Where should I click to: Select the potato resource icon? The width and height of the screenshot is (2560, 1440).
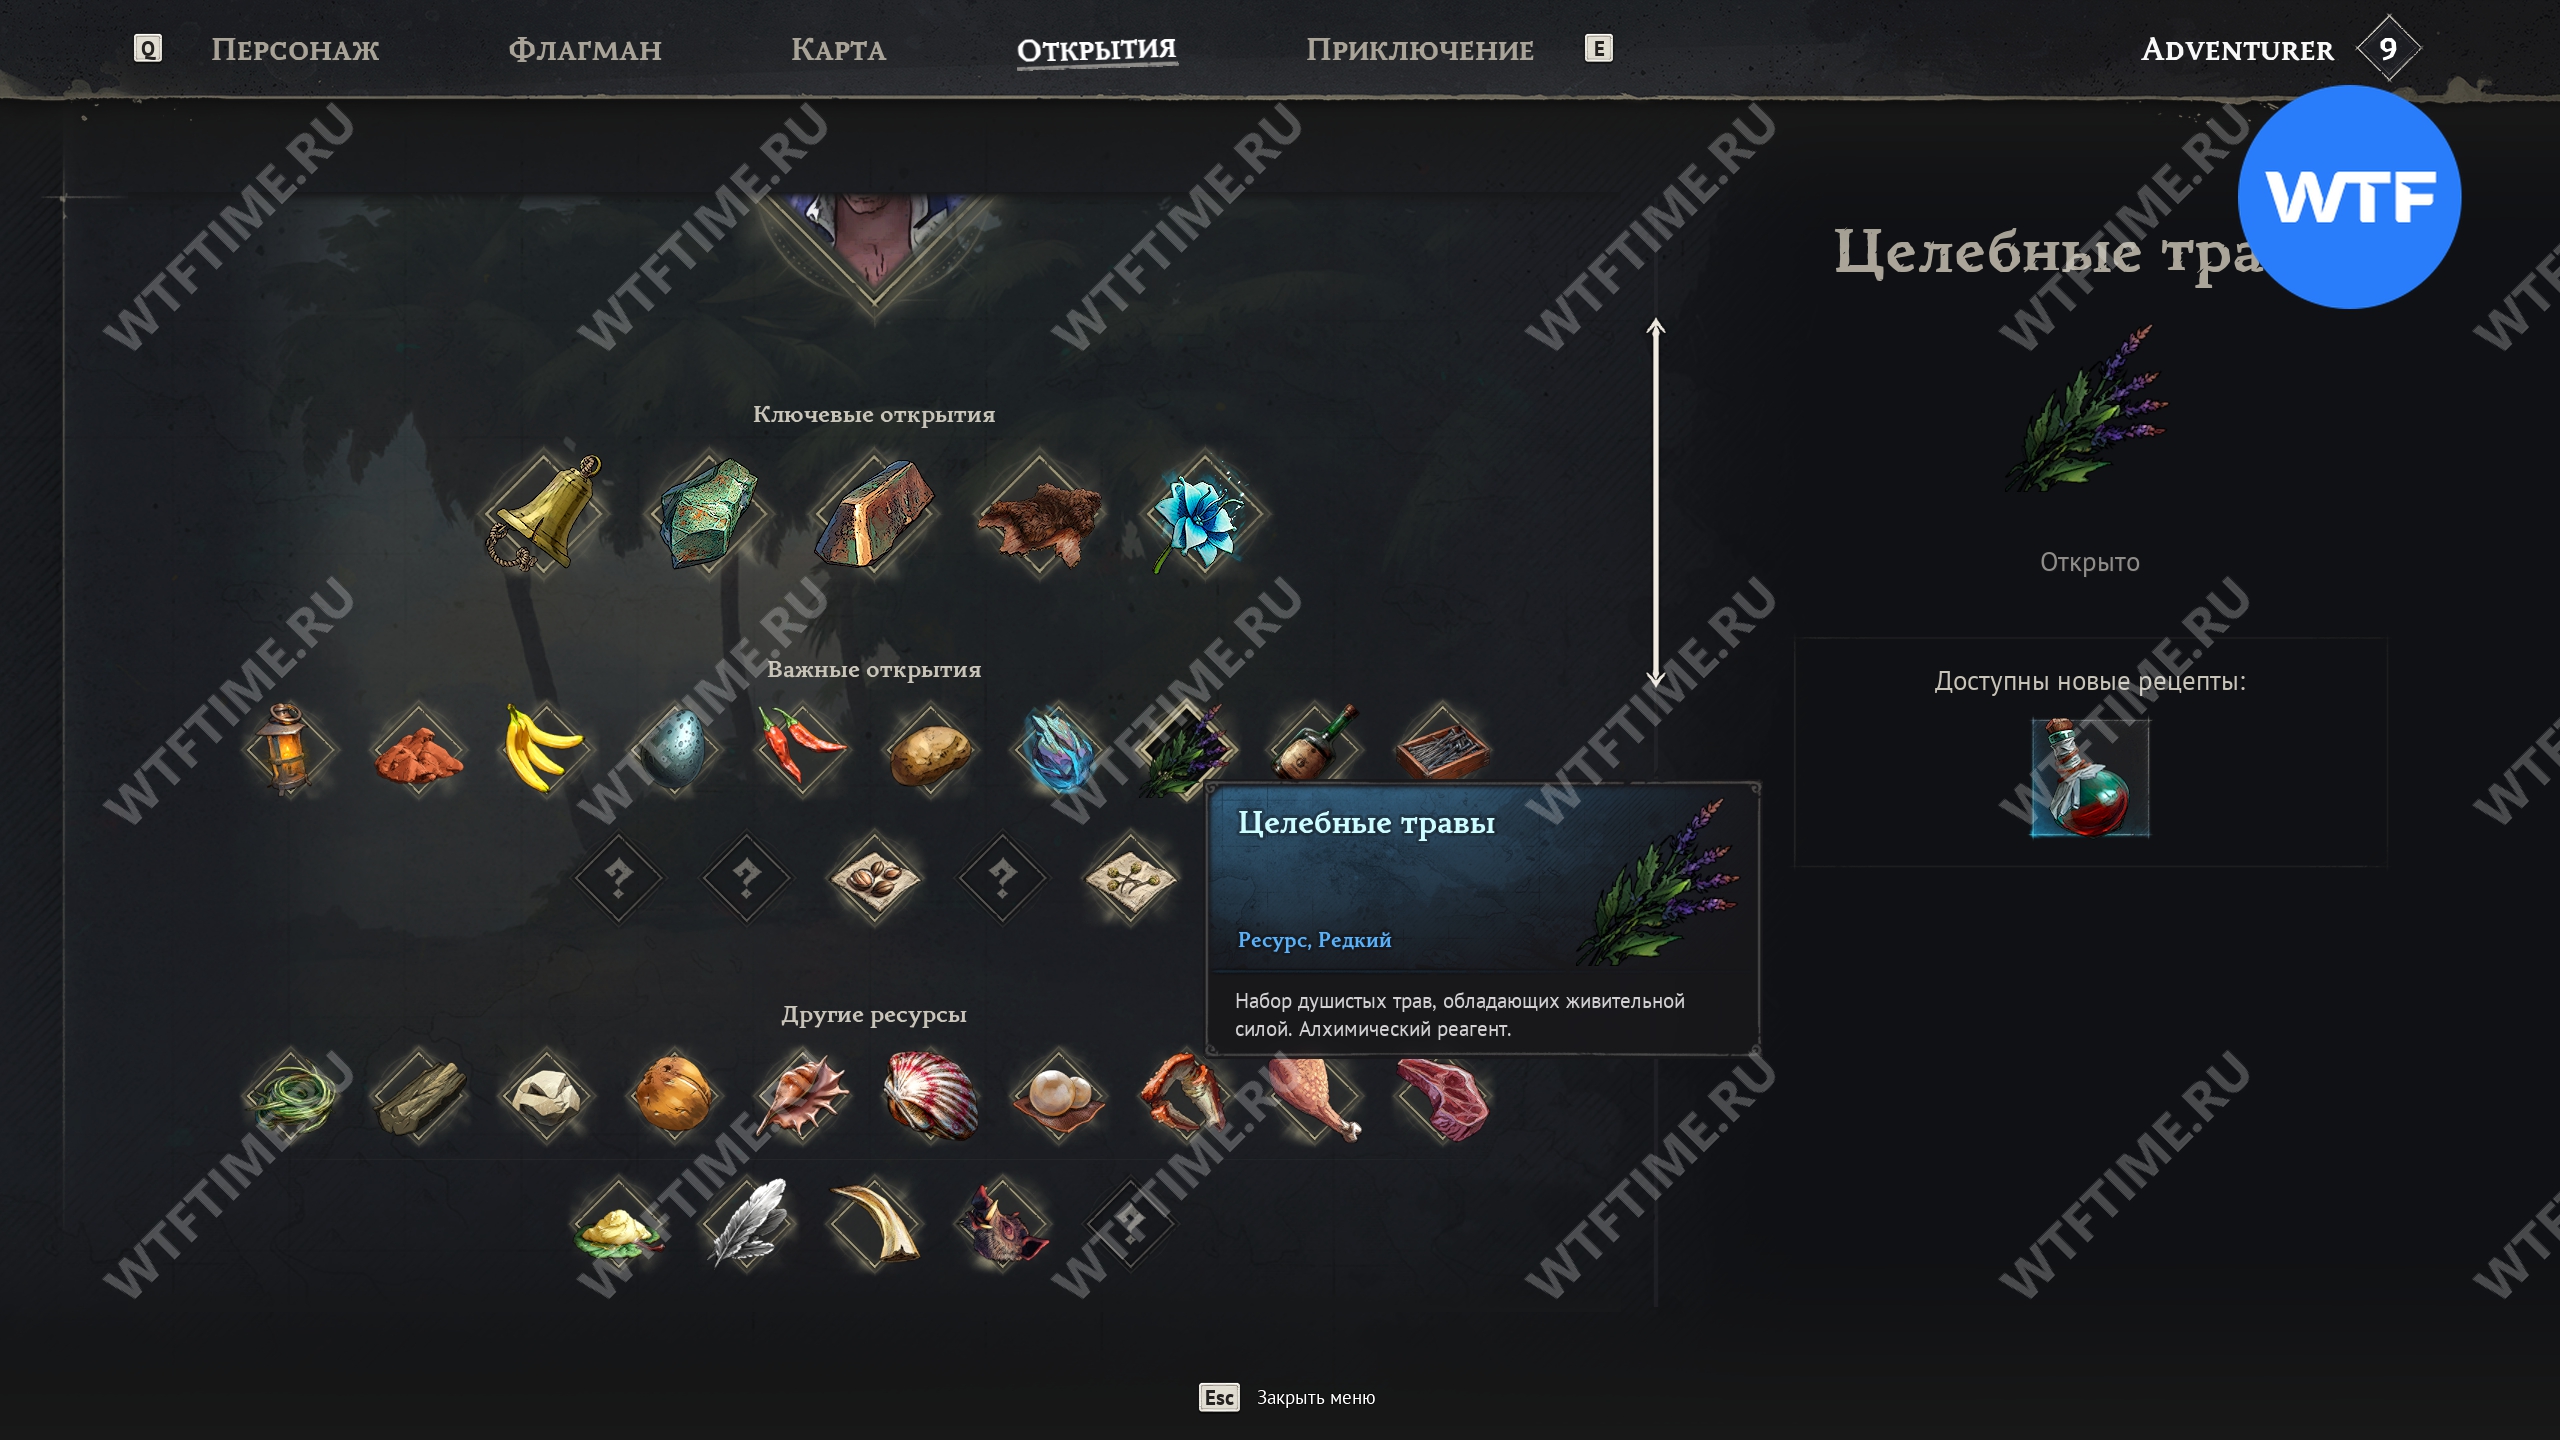pos(930,748)
